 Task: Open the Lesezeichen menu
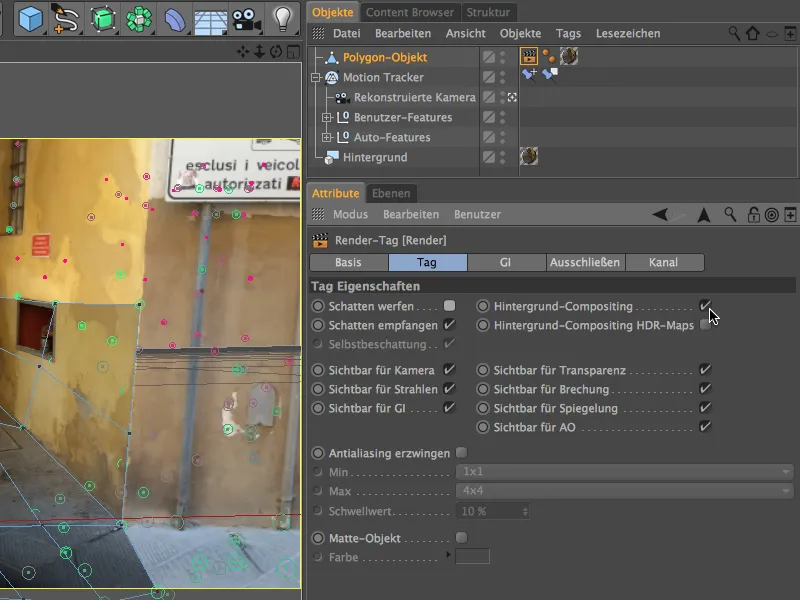[628, 34]
